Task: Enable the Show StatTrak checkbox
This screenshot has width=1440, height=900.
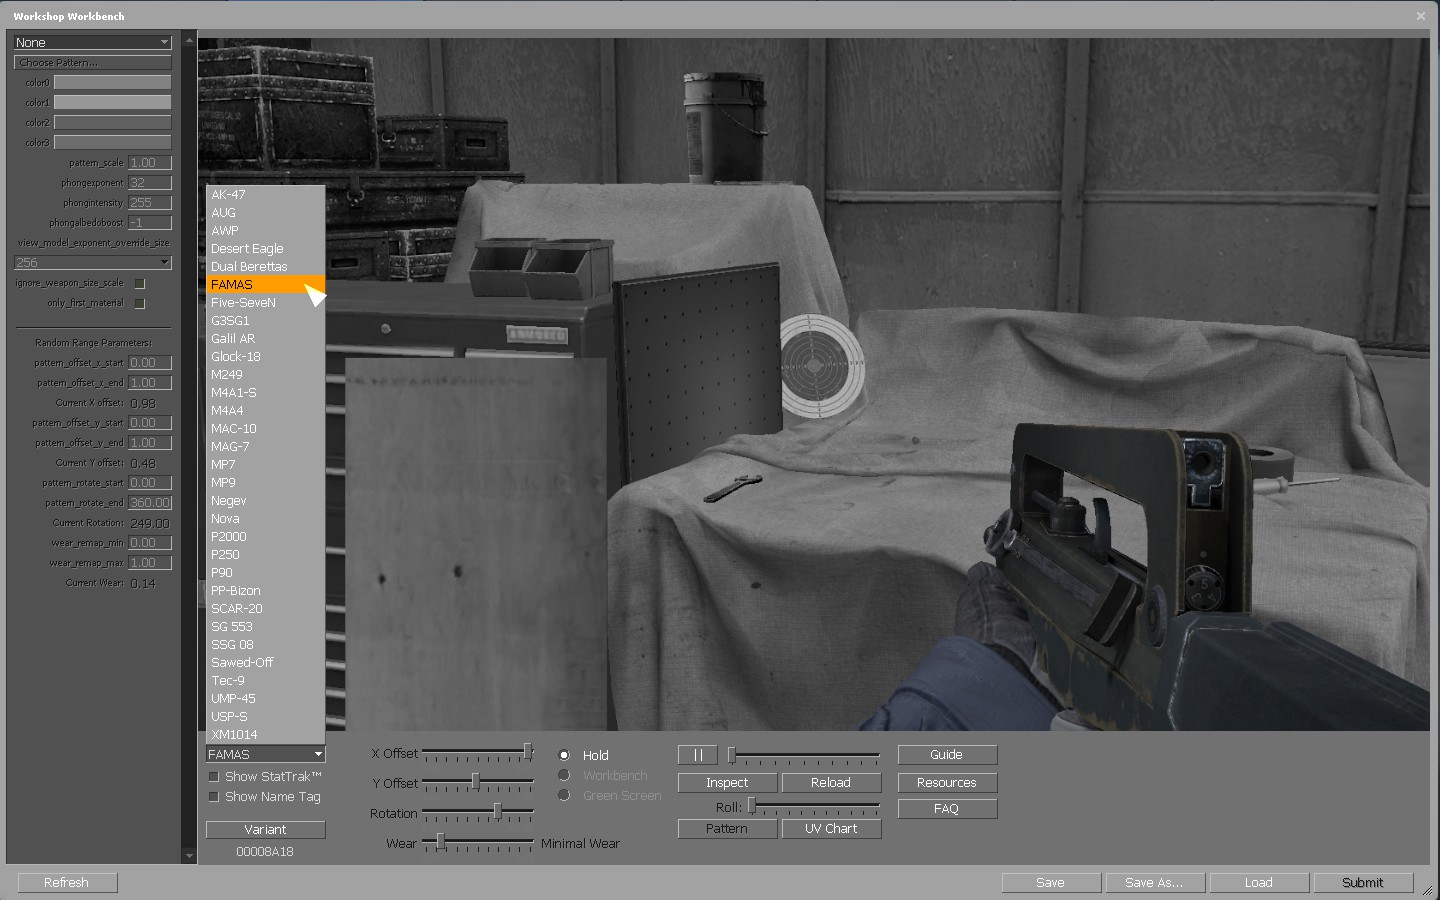Action: point(213,777)
